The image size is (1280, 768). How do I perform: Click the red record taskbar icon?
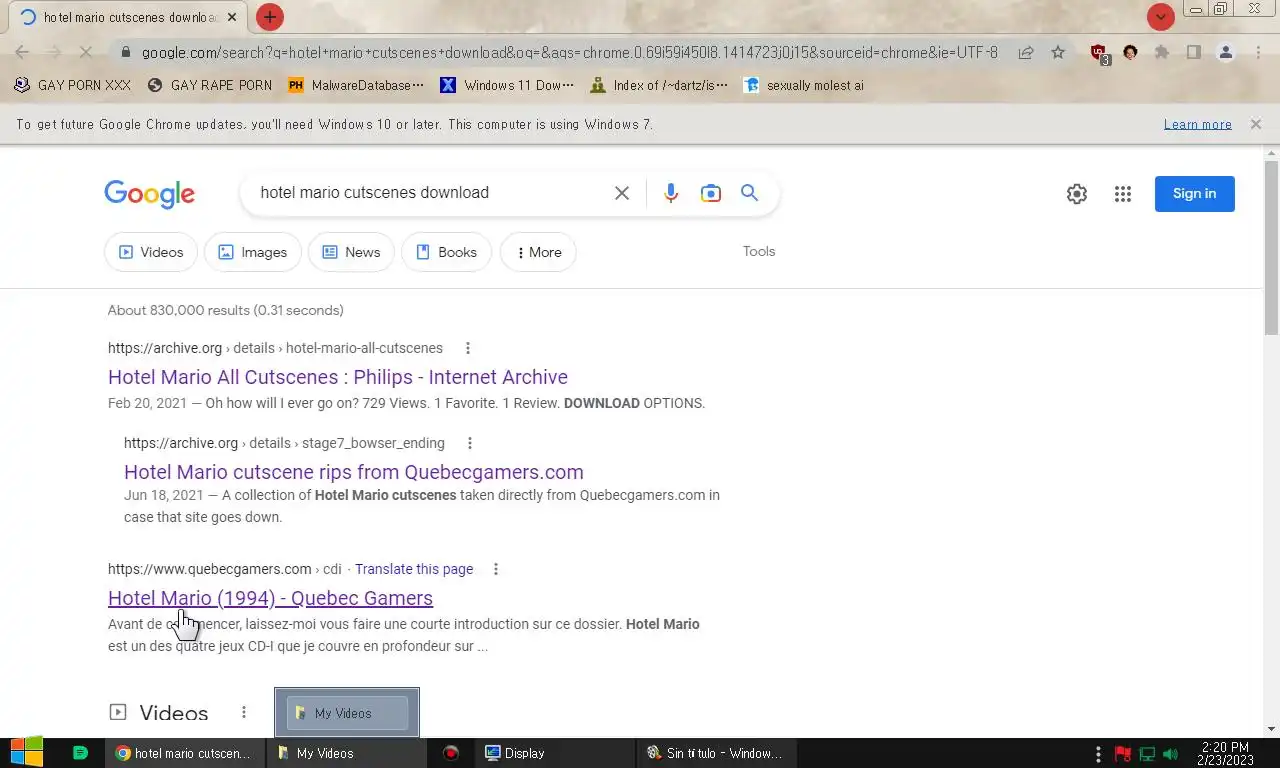pos(451,753)
